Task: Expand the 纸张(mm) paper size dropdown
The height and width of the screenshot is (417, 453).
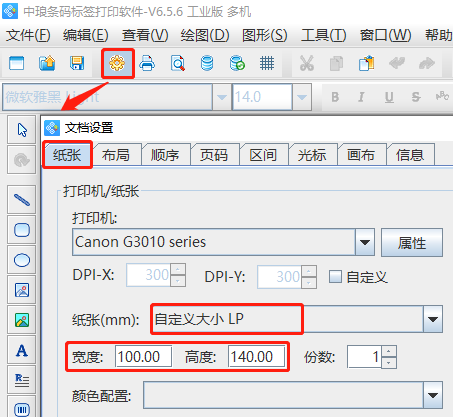Action: coord(433,319)
